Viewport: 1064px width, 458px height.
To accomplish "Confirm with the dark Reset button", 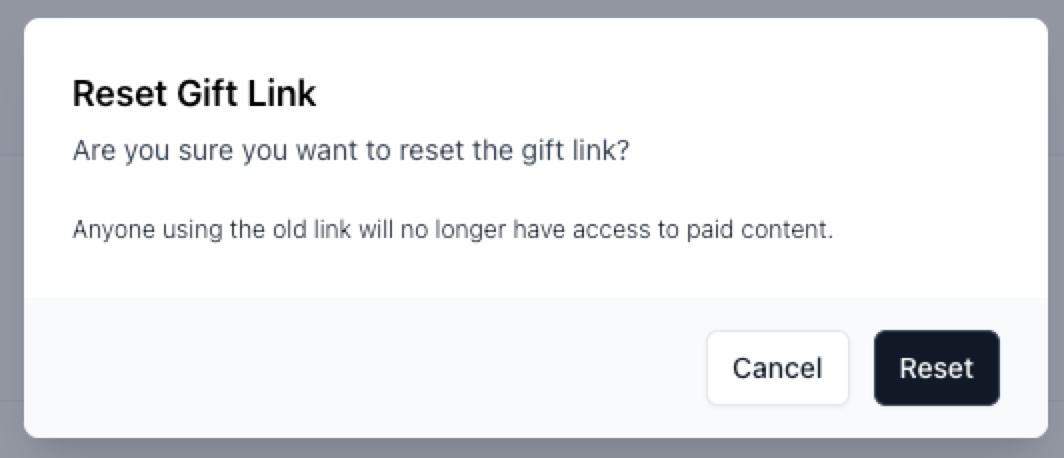I will (936, 368).
